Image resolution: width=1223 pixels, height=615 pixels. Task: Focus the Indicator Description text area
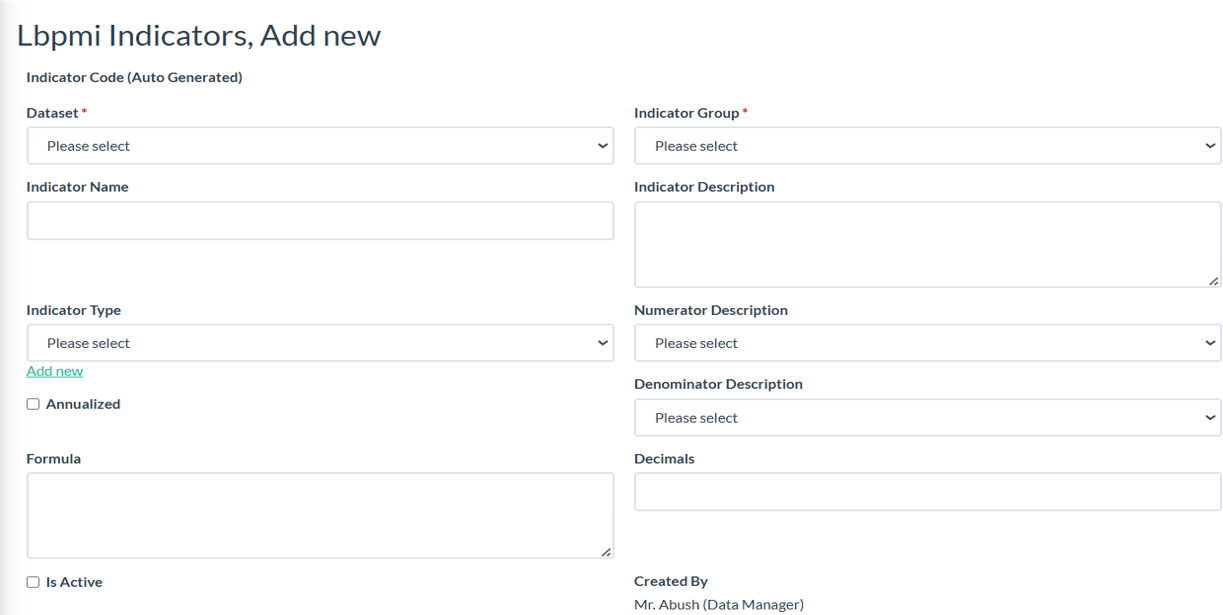(927, 244)
